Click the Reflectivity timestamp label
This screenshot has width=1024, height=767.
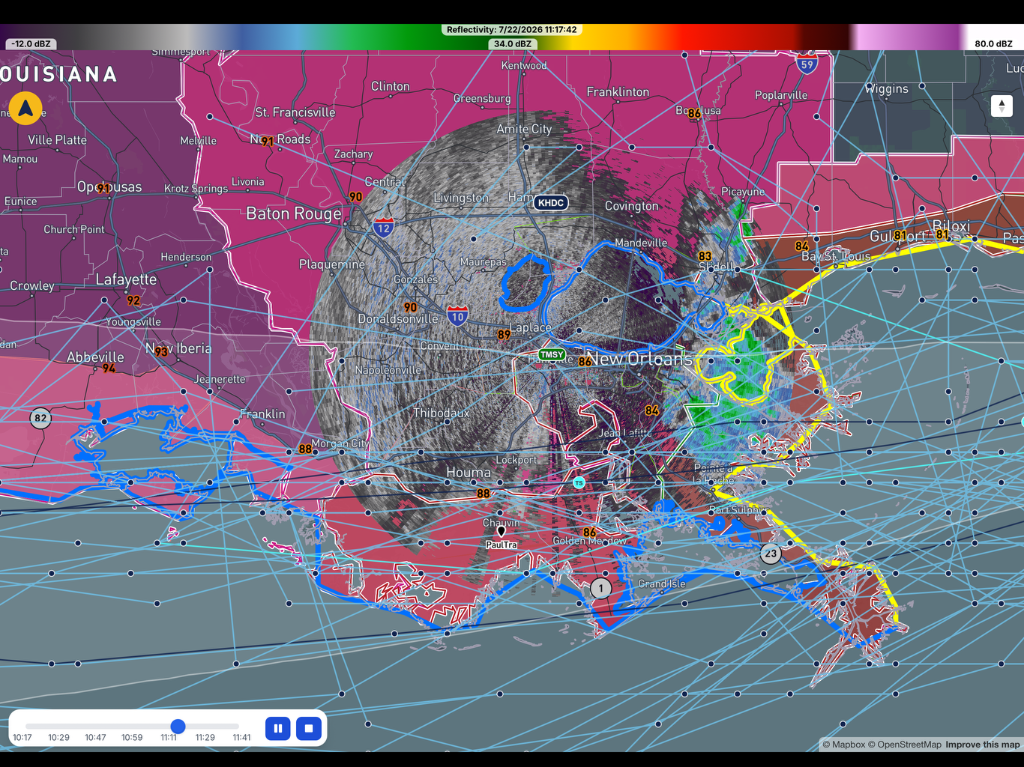(x=512, y=30)
